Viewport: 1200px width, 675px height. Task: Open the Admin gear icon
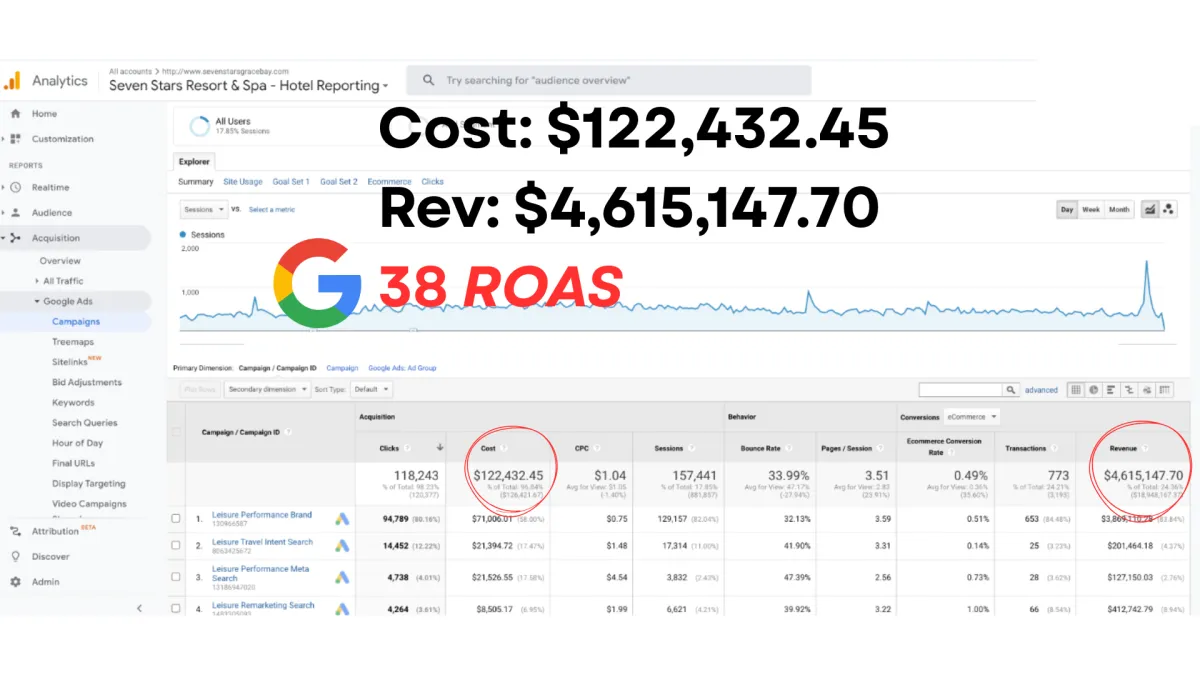click(16, 581)
